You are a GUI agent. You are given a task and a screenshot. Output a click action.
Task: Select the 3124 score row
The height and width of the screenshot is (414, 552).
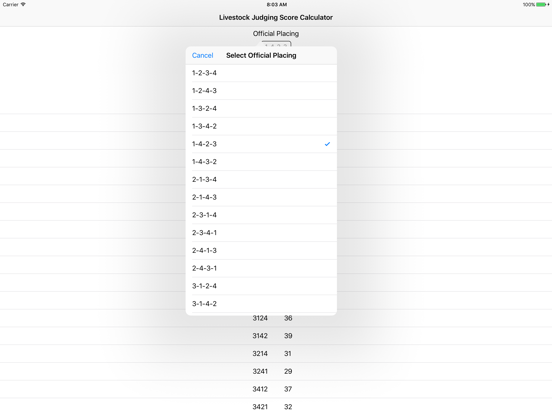(276, 318)
